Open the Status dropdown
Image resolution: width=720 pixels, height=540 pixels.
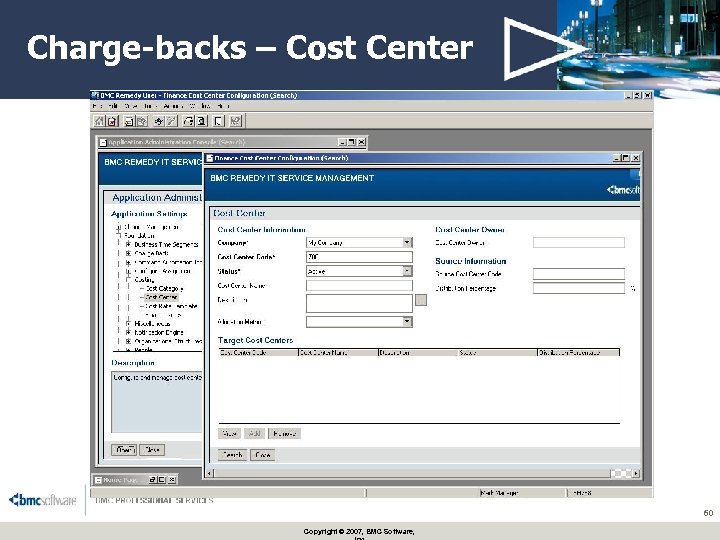(407, 271)
